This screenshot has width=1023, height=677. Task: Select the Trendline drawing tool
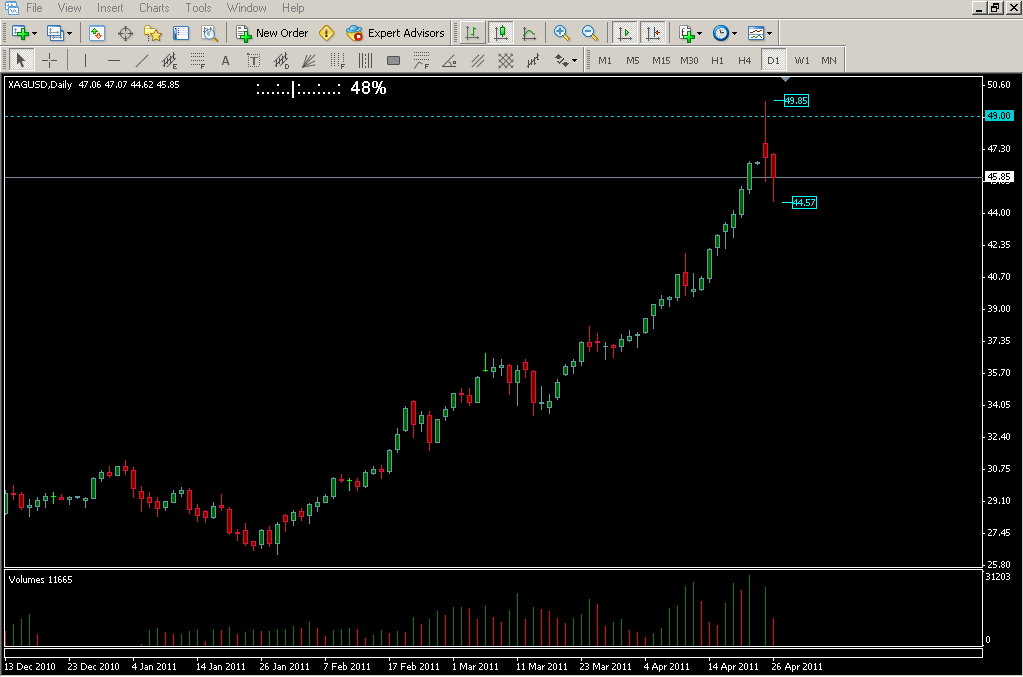tap(142, 61)
